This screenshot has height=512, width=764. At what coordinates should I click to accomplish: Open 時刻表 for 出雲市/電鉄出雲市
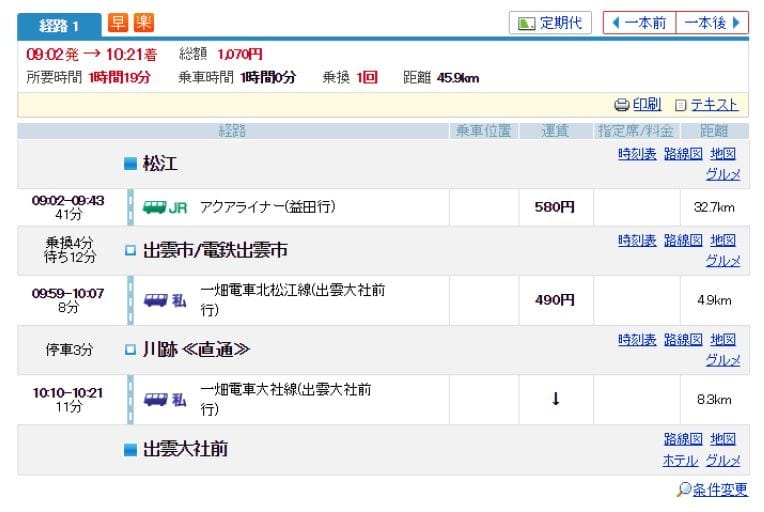tap(637, 240)
